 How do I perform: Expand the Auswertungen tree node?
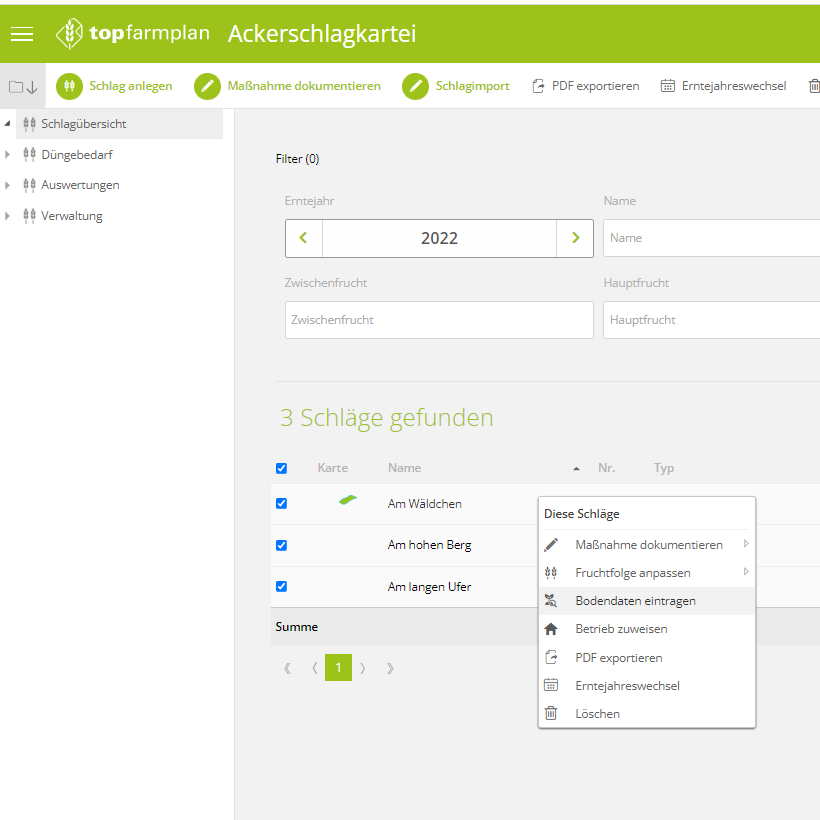[x=8, y=185]
